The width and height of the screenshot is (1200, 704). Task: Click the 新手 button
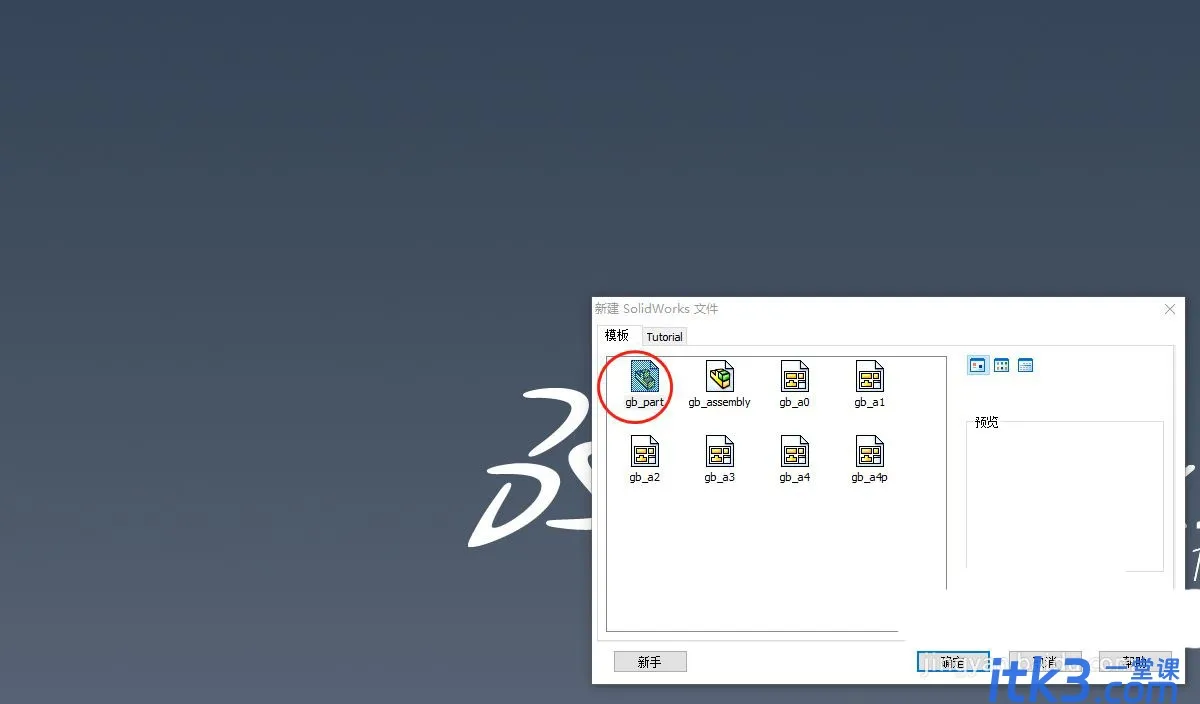point(650,662)
